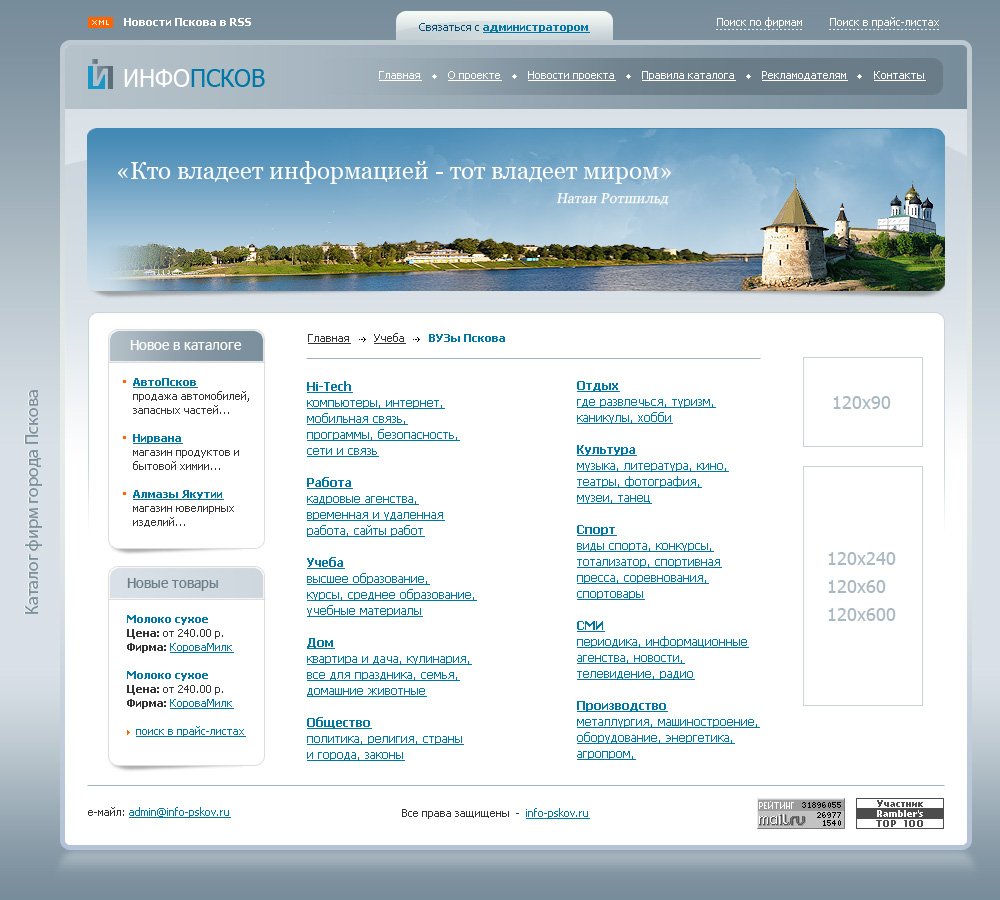Open the Rambler's Top 100 badge
The image size is (1000, 900).
(x=899, y=813)
